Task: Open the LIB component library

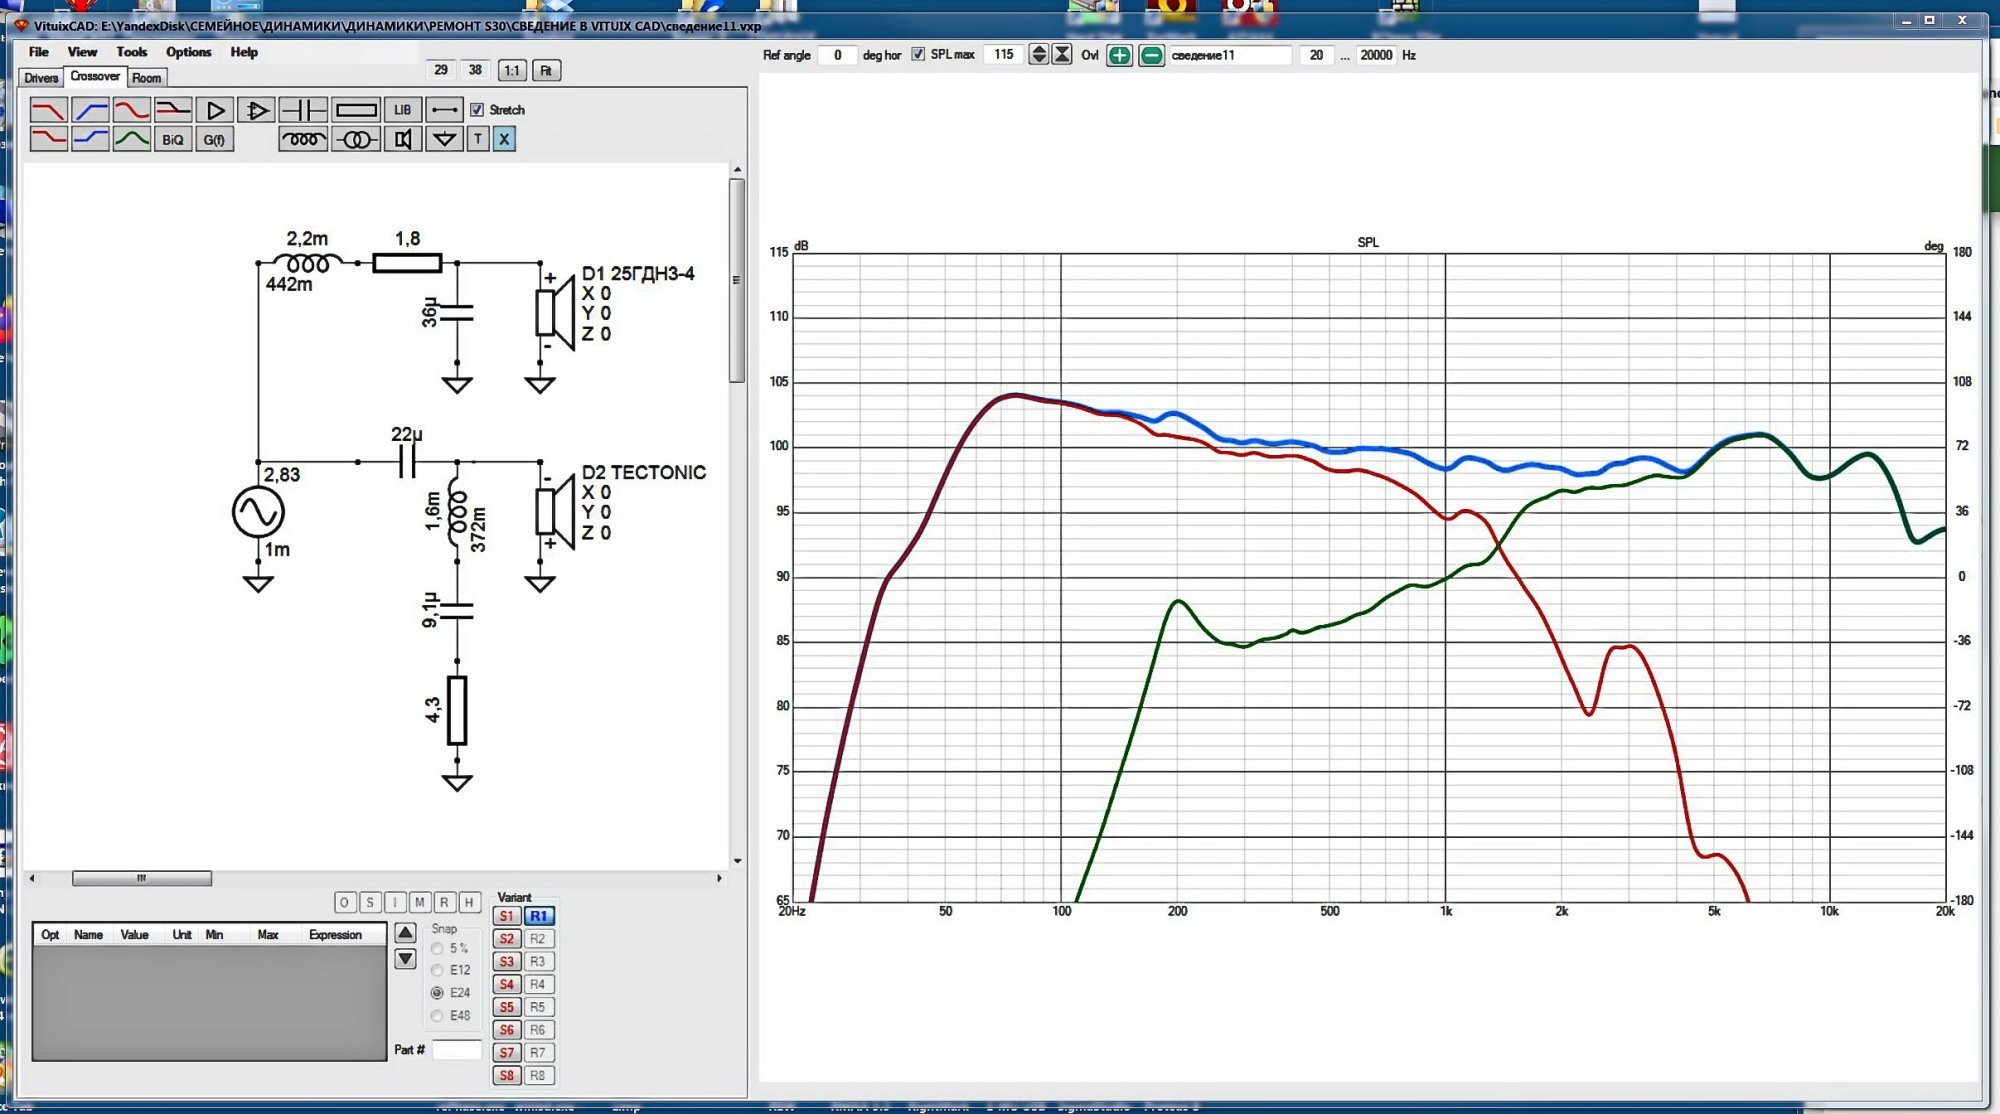Action: [x=402, y=110]
